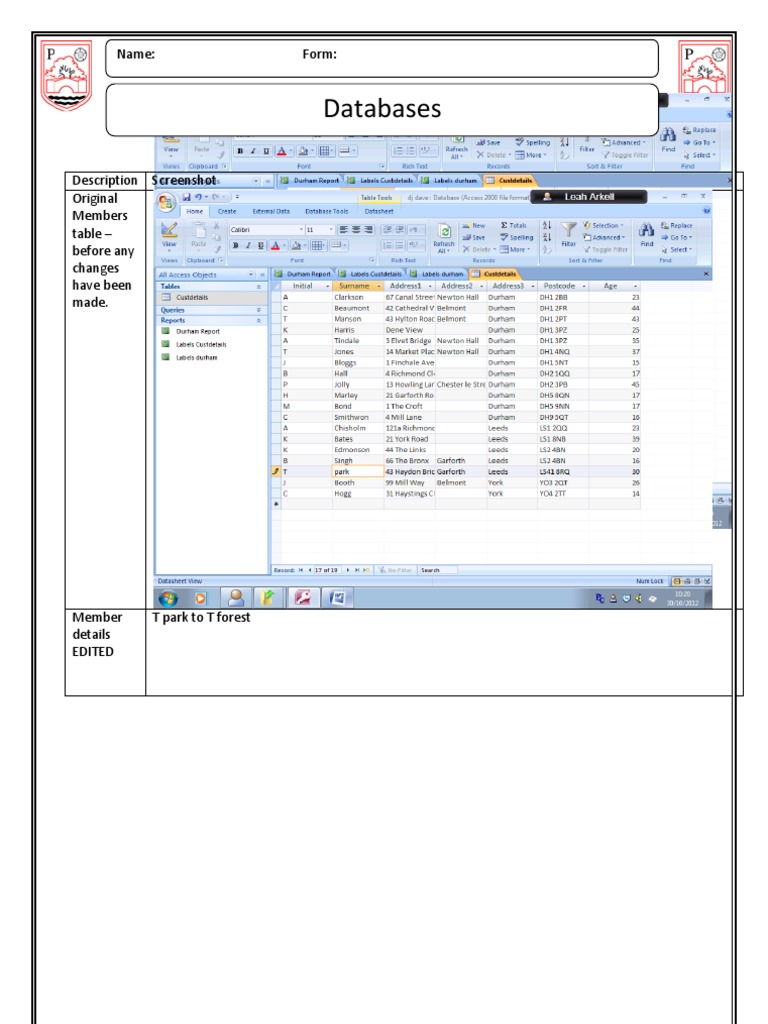Toggle Italic formatting
Image resolution: width=768 pixels, height=1024 pixels.
248,246
